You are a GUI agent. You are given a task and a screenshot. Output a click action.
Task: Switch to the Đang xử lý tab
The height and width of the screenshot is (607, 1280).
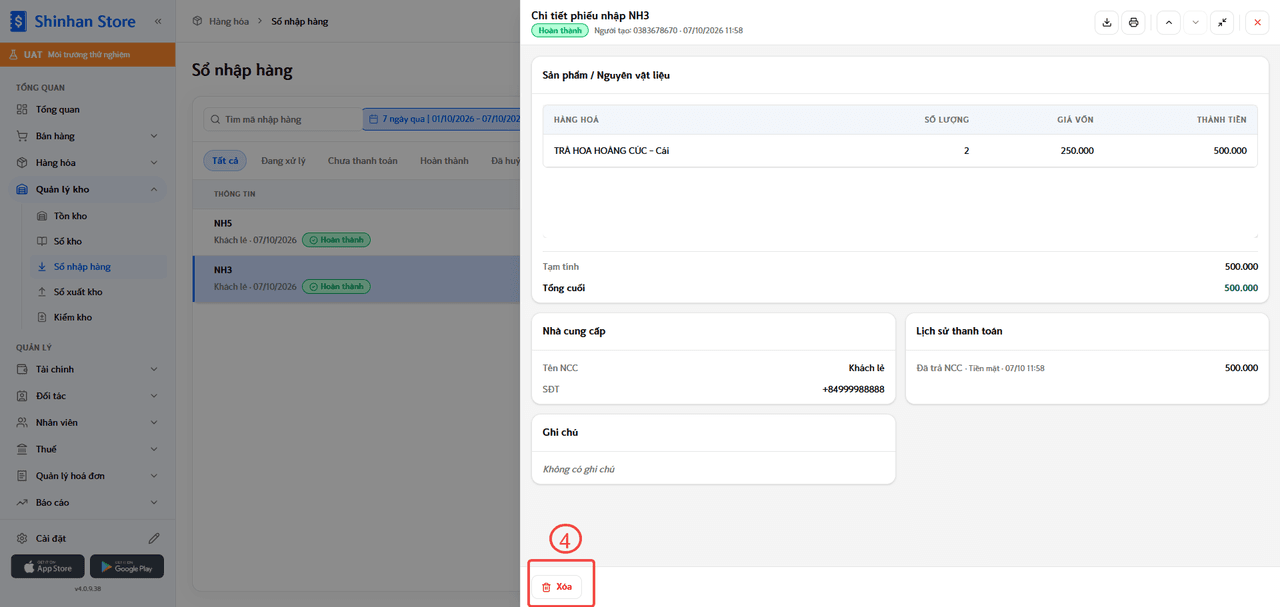click(283, 161)
